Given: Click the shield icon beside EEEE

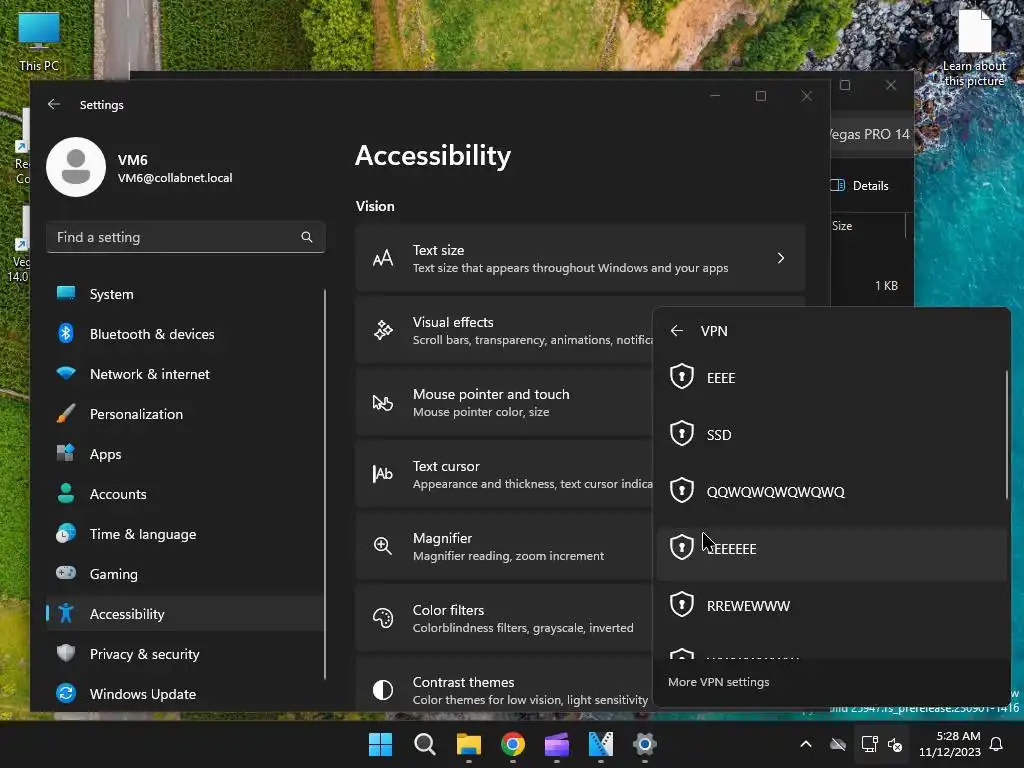Looking at the screenshot, I should tap(682, 376).
